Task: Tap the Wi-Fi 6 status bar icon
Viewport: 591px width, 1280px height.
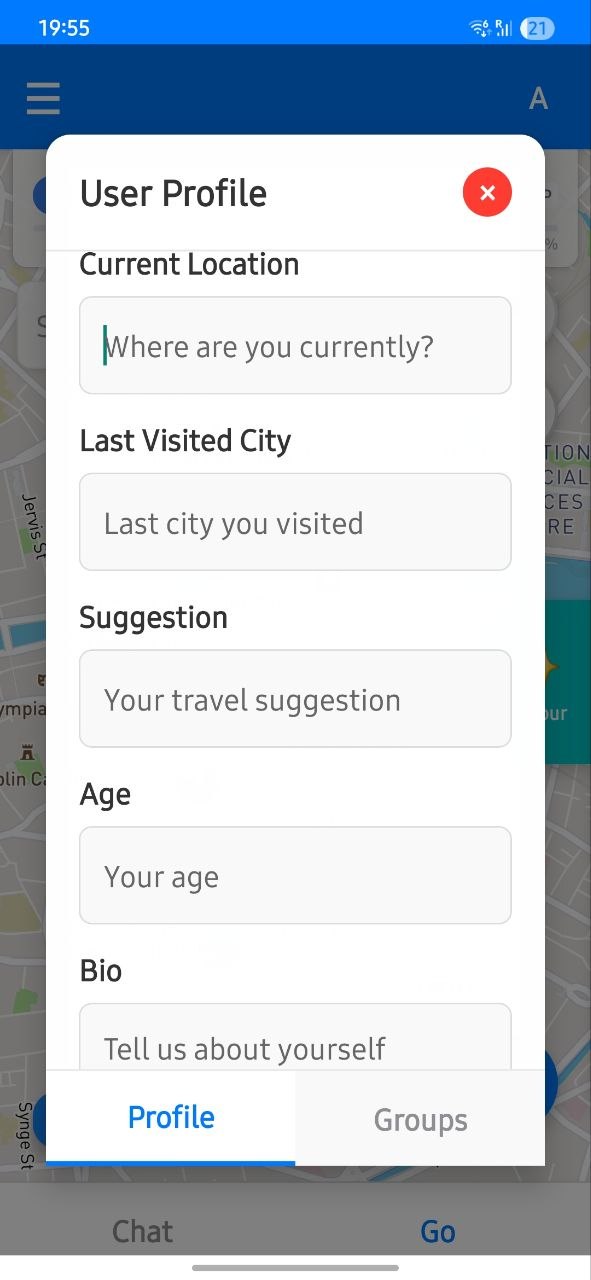Action: point(478,29)
